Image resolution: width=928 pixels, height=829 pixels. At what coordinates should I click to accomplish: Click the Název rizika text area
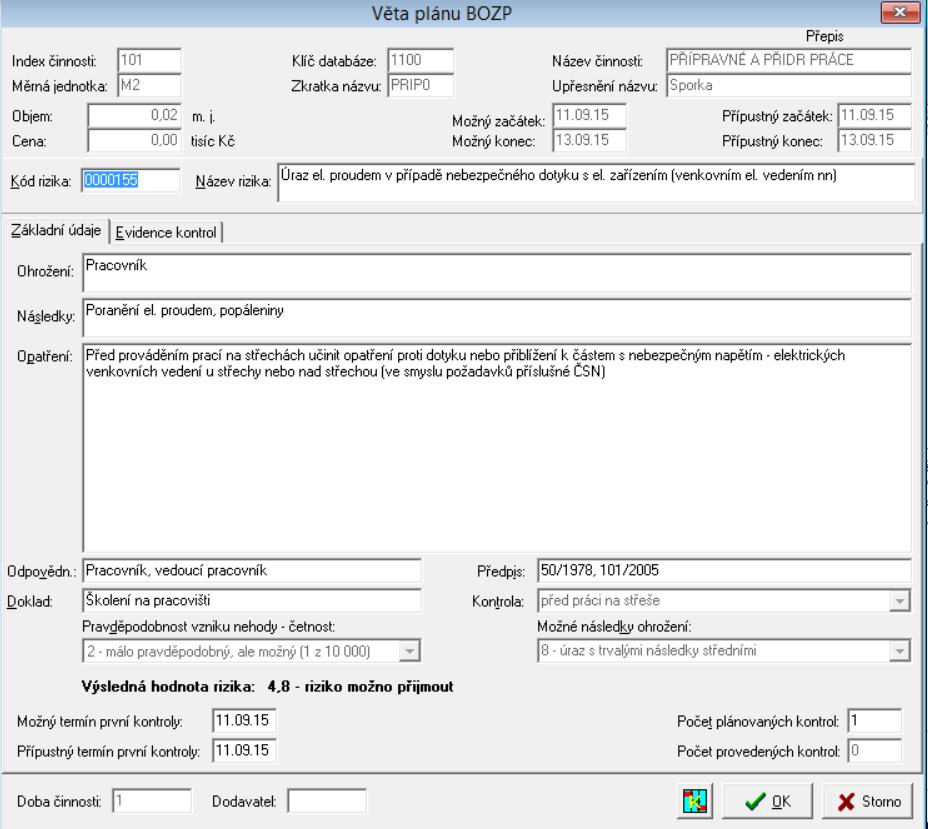[x=596, y=183]
